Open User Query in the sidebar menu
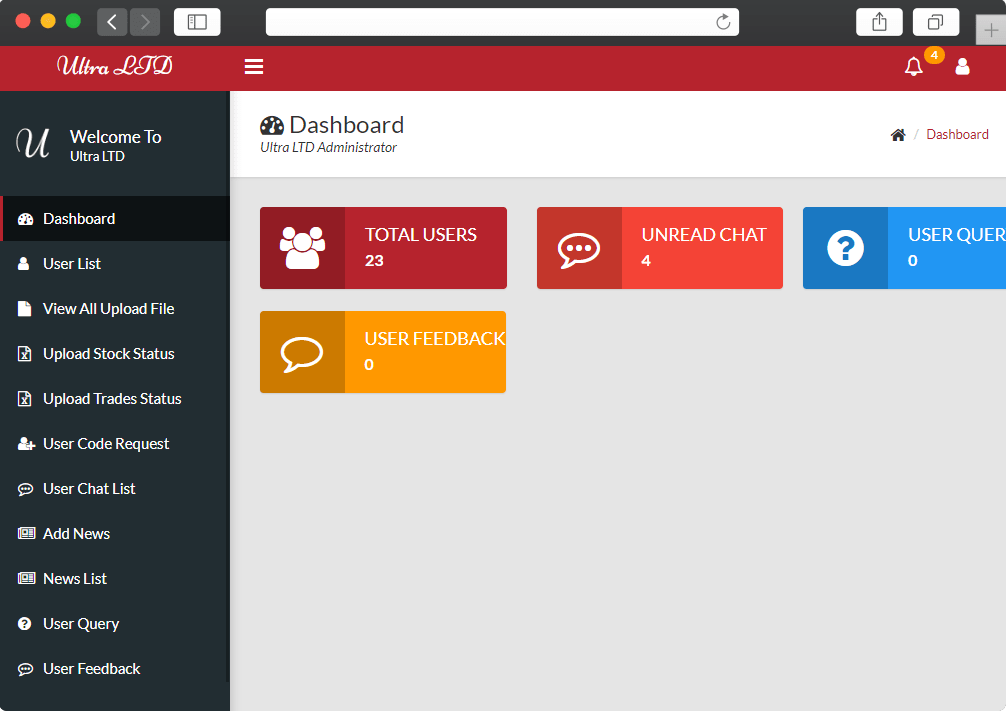The height and width of the screenshot is (712, 1007). [x=115, y=623]
